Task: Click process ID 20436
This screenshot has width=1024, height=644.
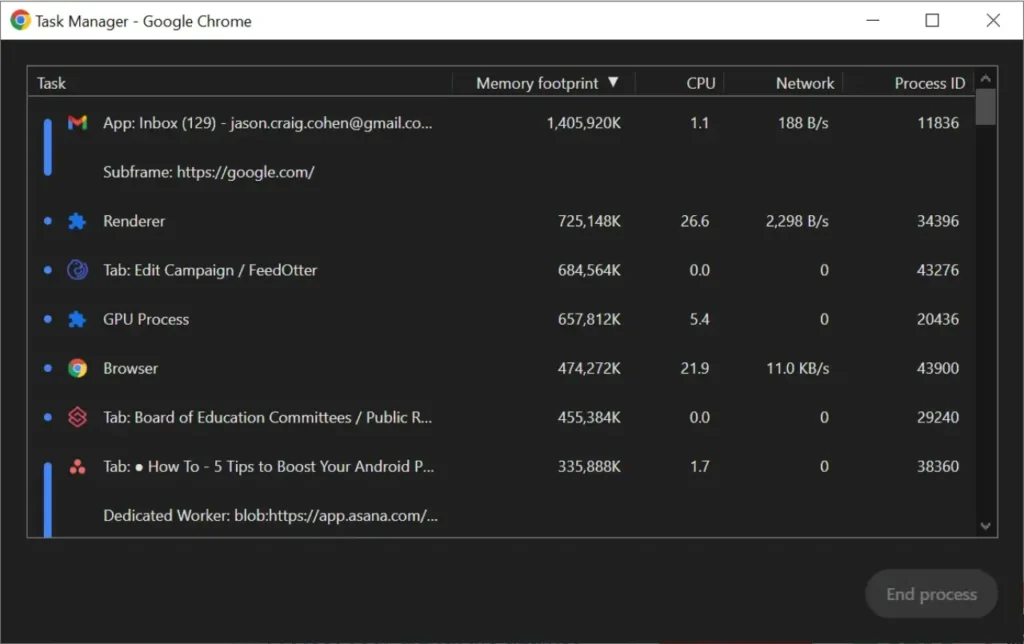Action: click(x=938, y=319)
